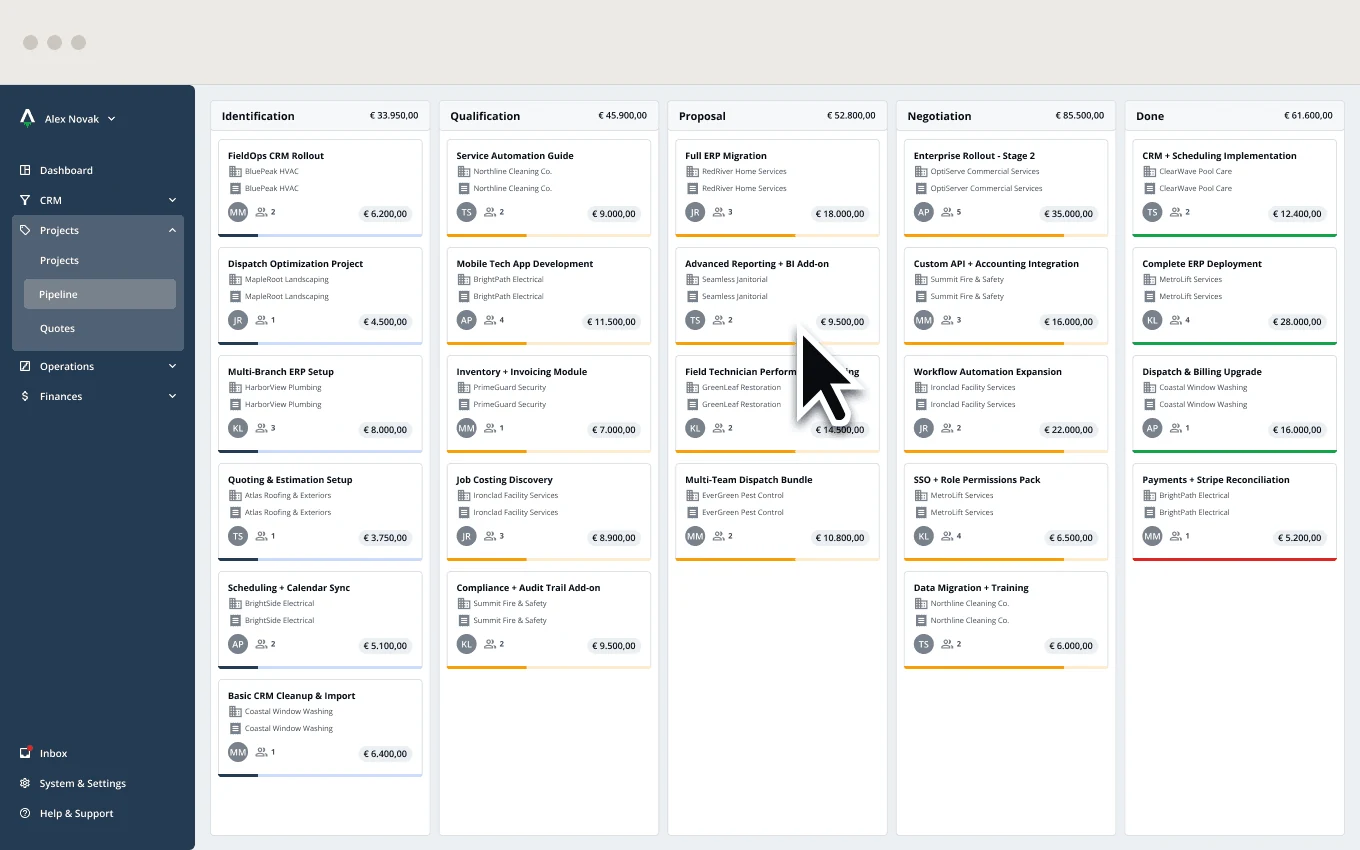Click the Operations icon in the sidebar
This screenshot has width=1360, height=850.
(x=26, y=366)
